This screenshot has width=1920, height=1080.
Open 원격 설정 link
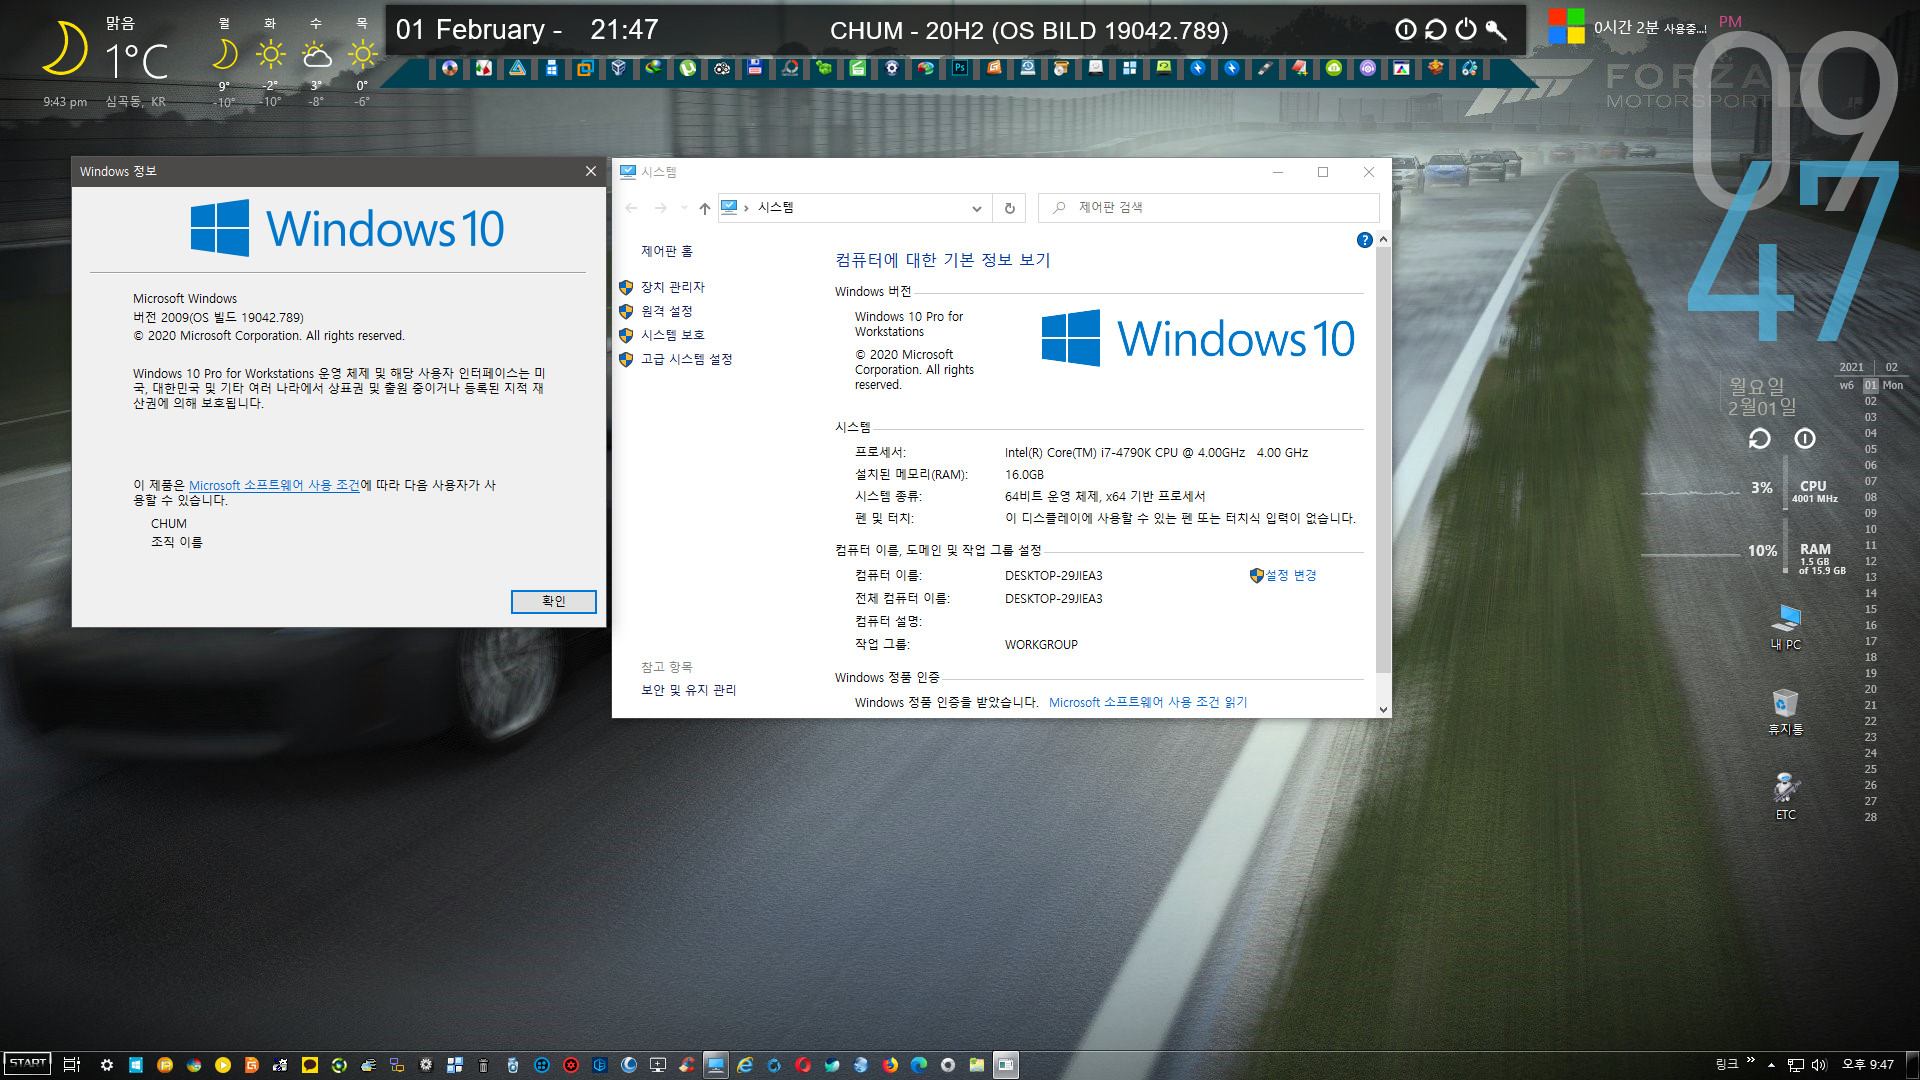tap(666, 311)
